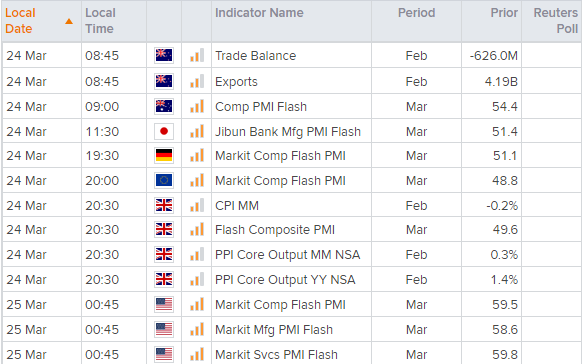This screenshot has width=582, height=364.
Task: Open Markit Svcs PMI Flash indicator
Action: tap(276, 354)
